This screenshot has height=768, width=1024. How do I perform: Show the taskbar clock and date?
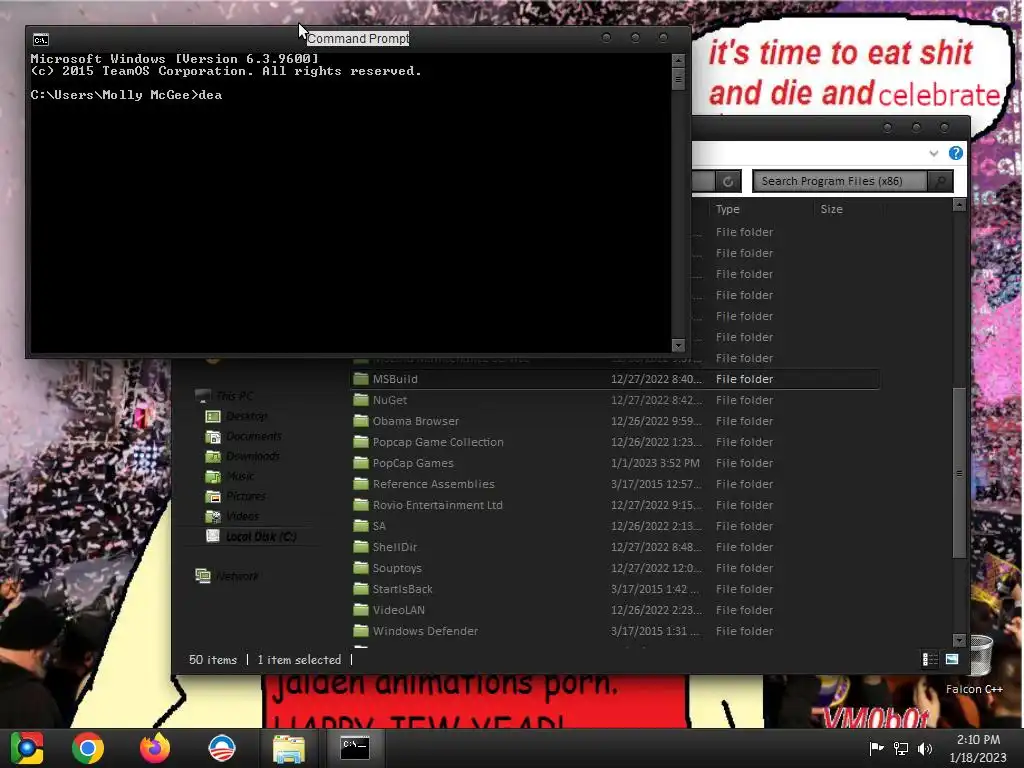click(978, 748)
